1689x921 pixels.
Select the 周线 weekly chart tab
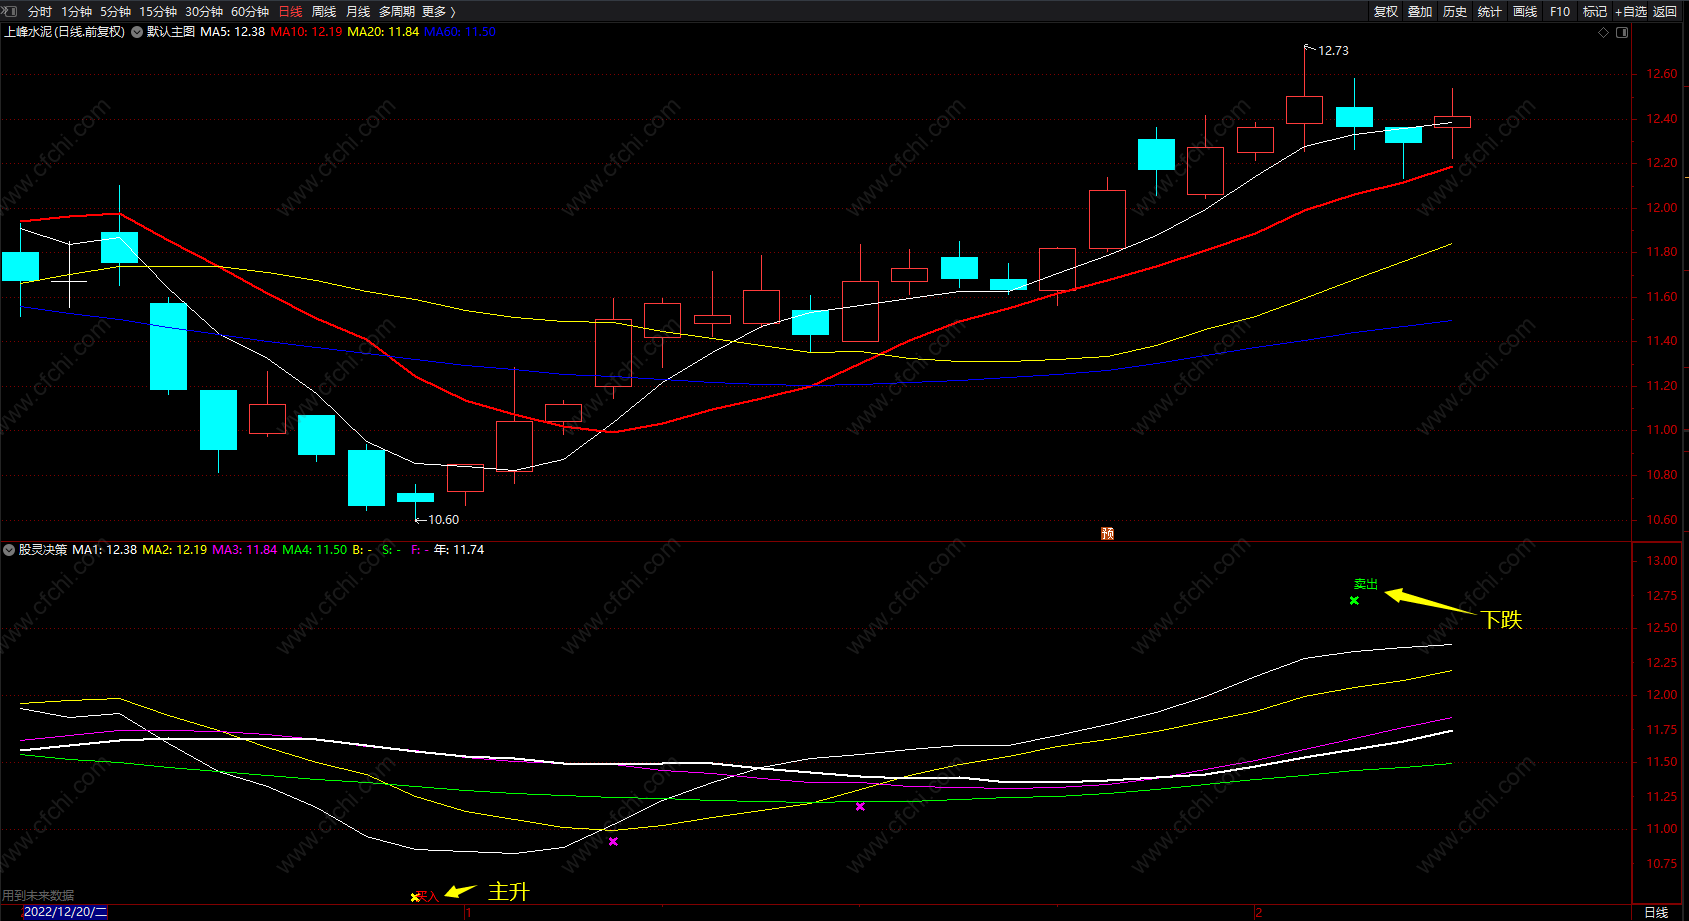(x=324, y=12)
